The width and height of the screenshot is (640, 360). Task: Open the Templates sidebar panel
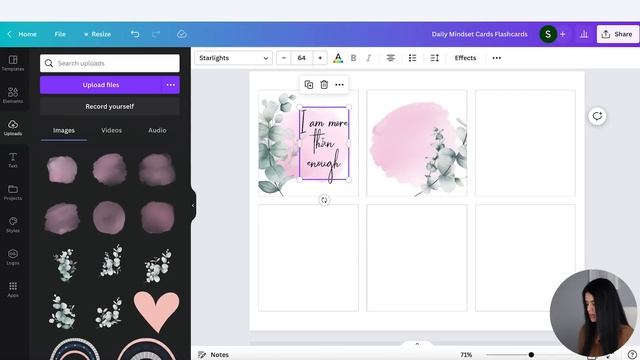tap(13, 63)
